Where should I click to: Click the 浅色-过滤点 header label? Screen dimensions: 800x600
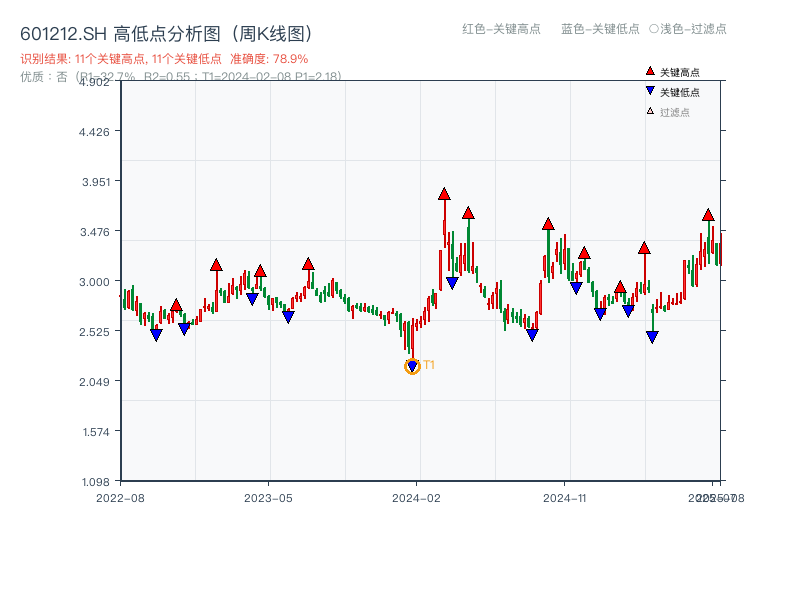[x=693, y=29]
